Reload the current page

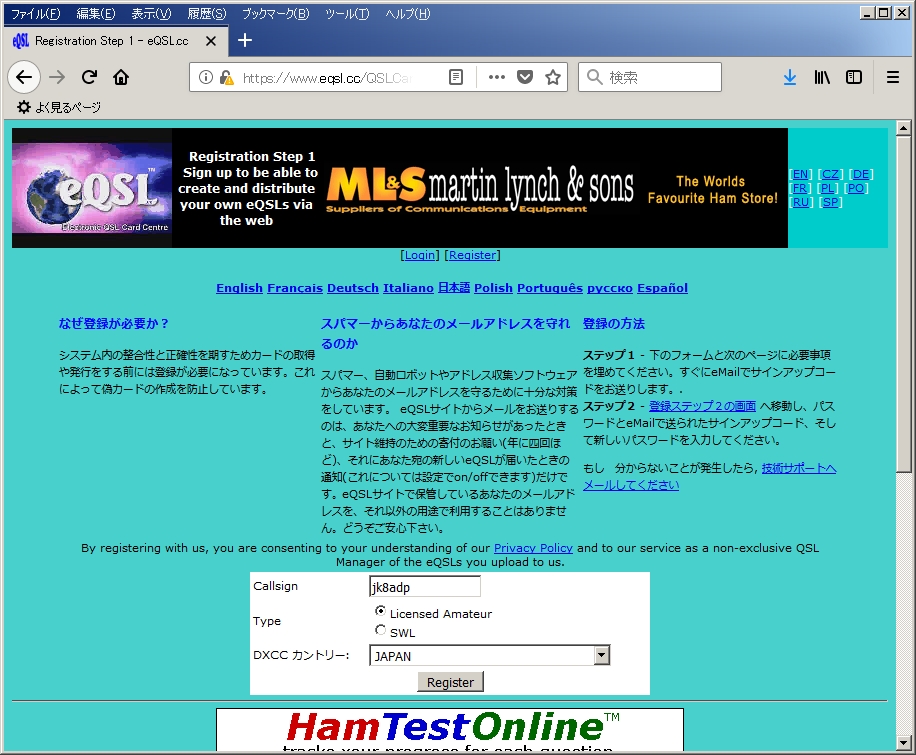point(89,77)
